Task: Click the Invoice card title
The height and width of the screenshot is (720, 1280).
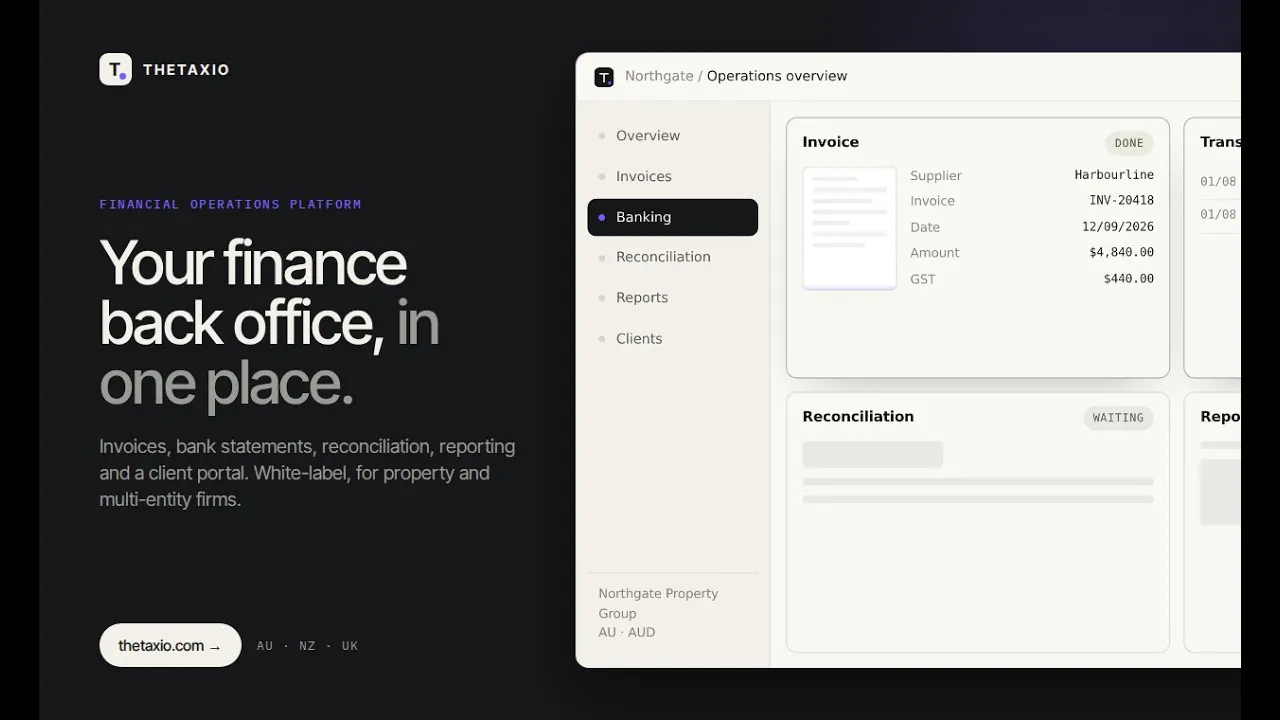Action: tap(830, 142)
